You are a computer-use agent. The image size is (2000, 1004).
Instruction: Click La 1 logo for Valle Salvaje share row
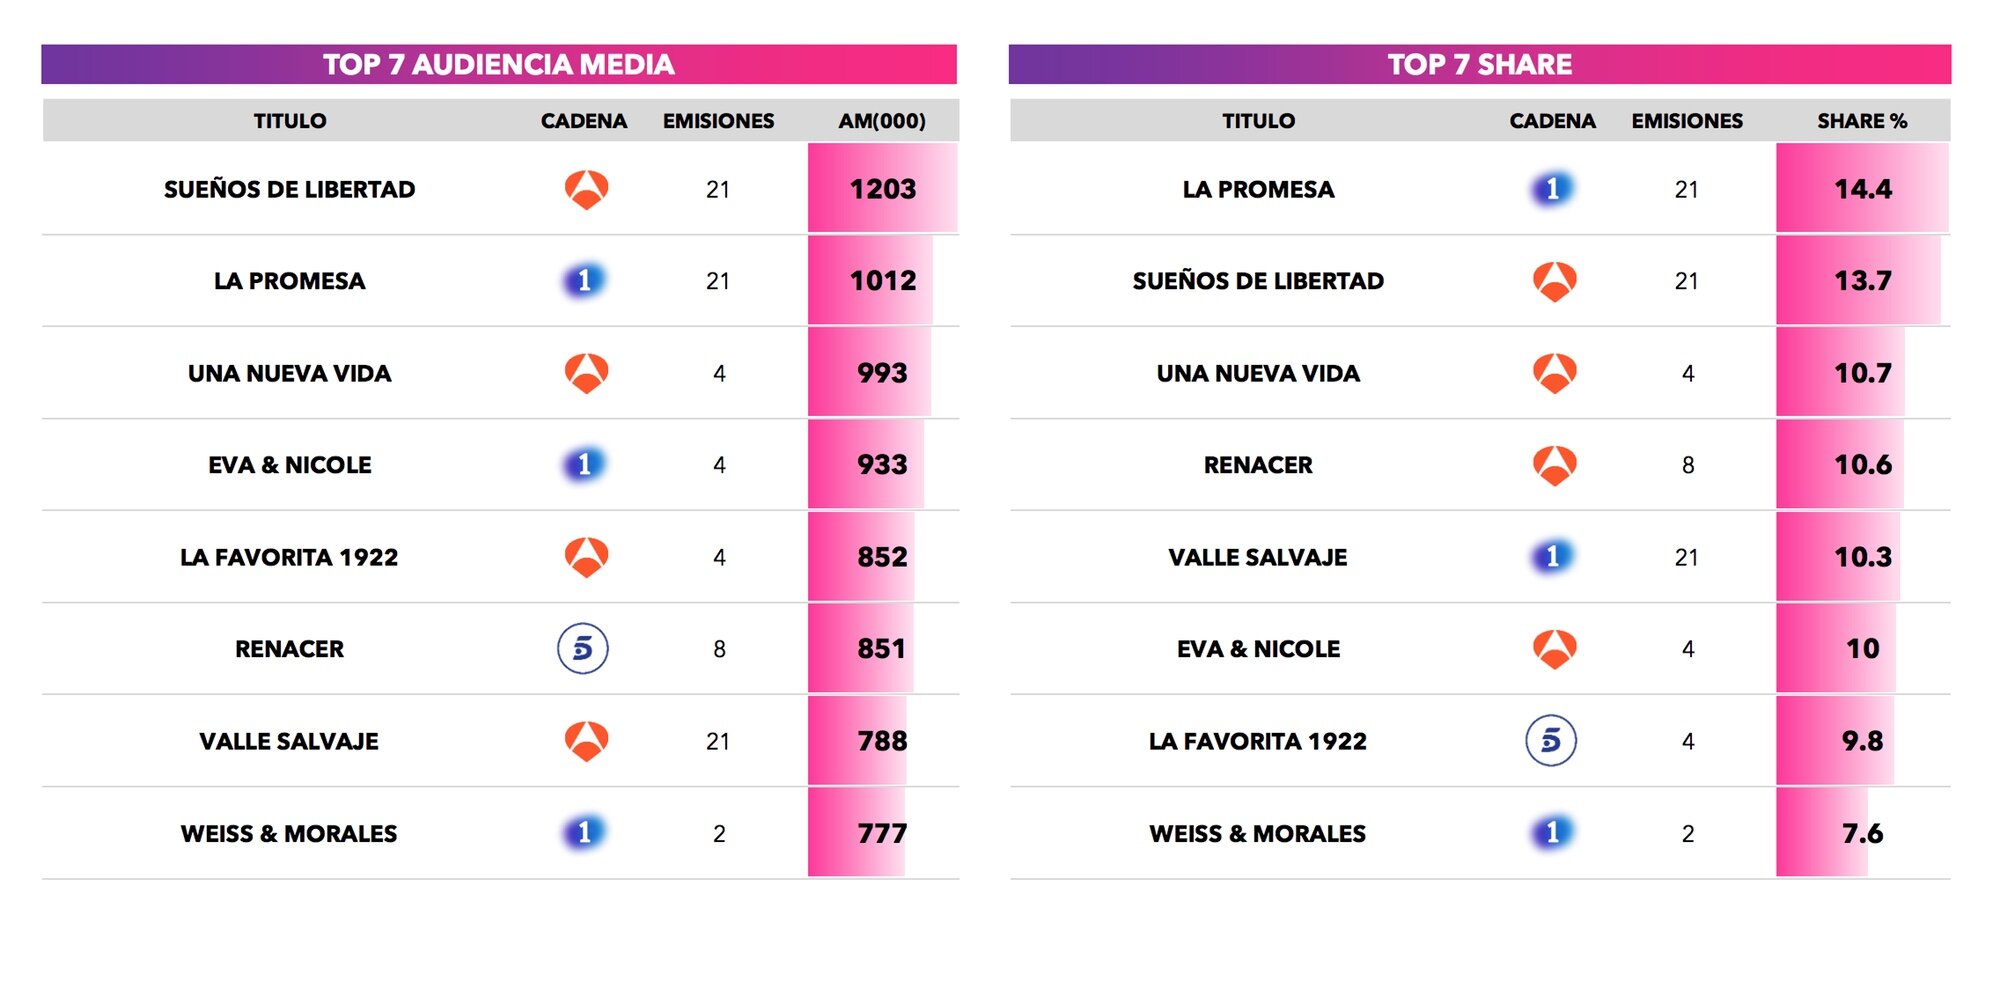(x=1553, y=557)
